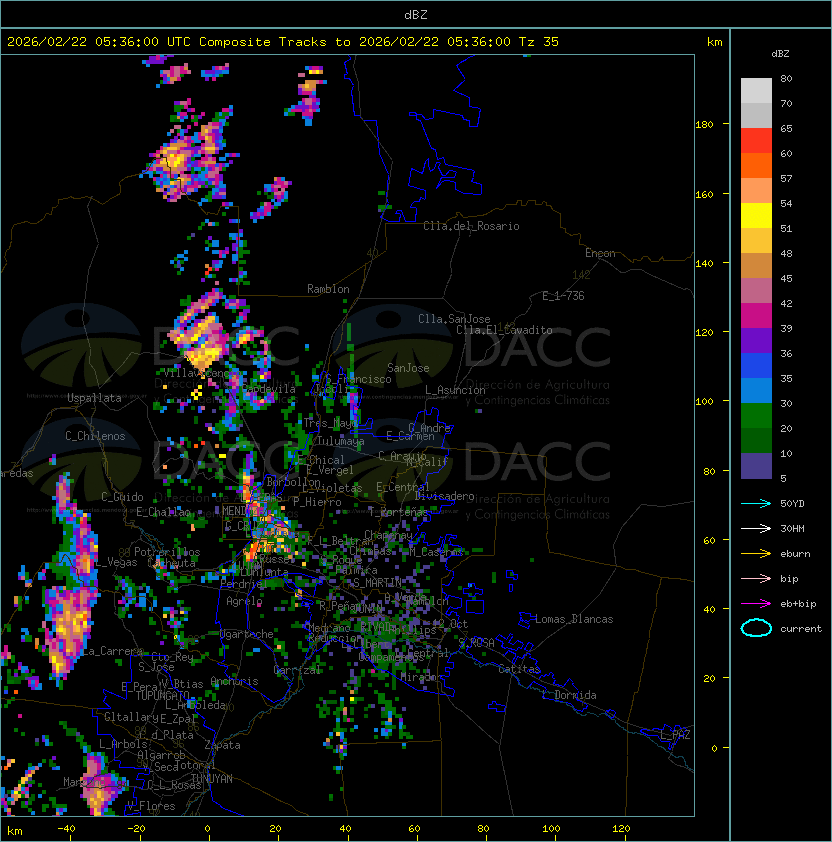Click the 'eb+bip' legend label
832x842 pixels.
tap(798, 604)
